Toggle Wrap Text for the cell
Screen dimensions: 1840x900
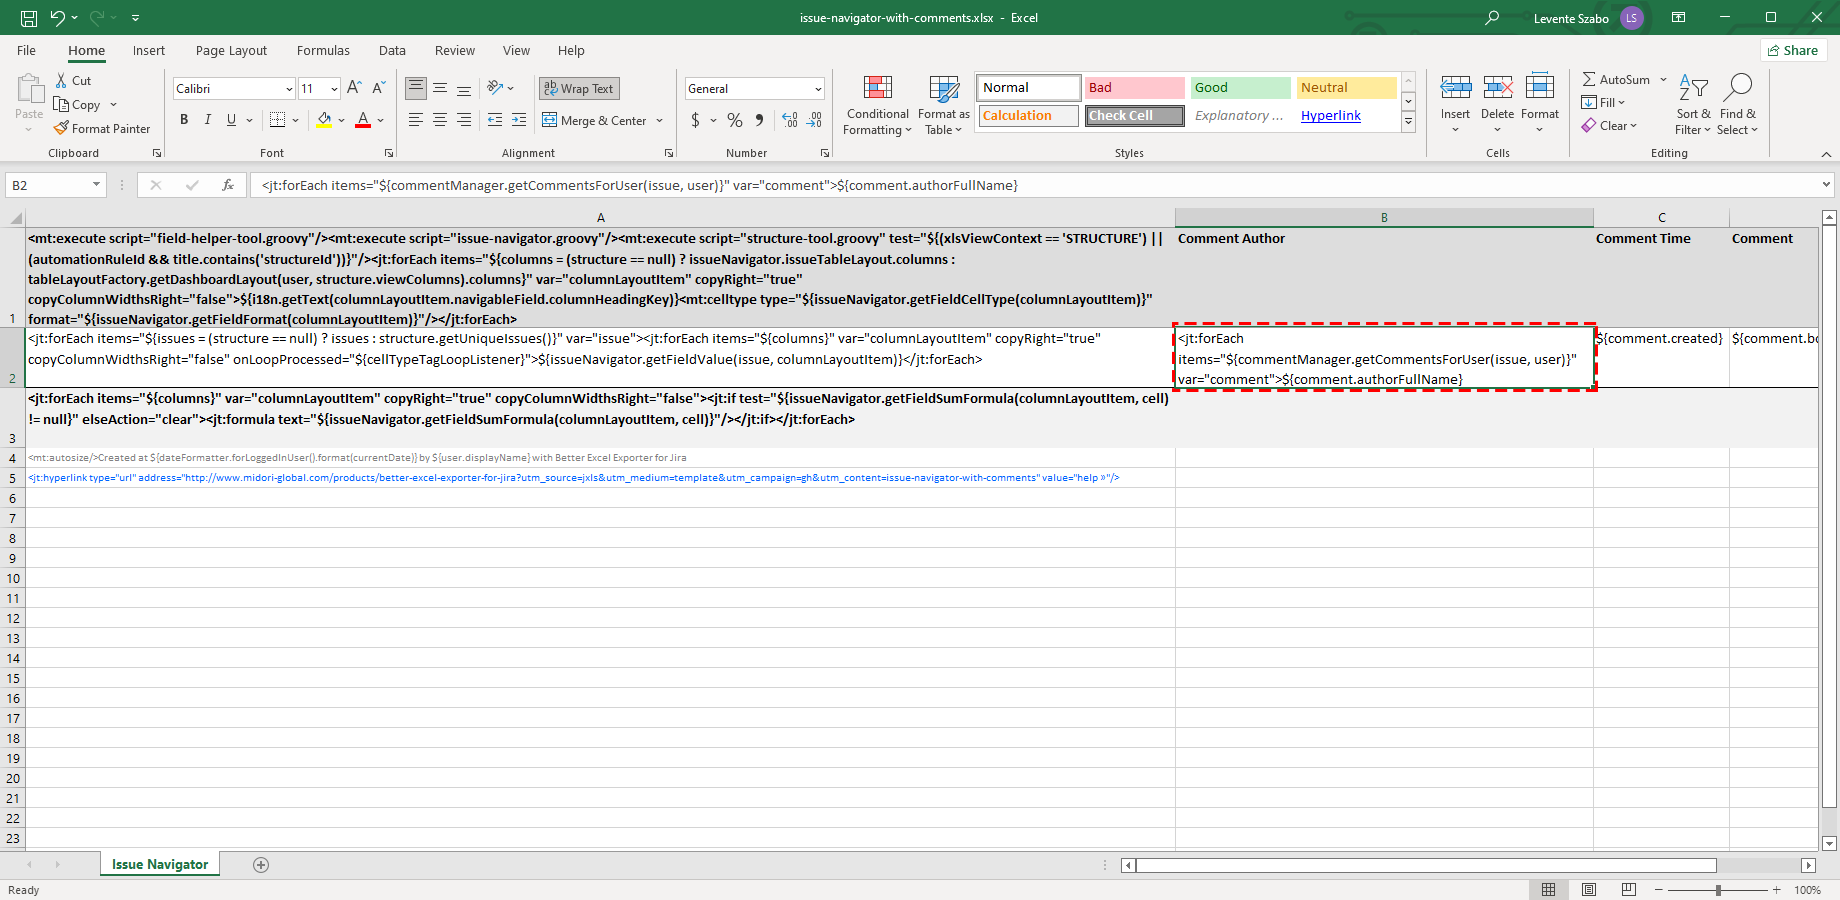pyautogui.click(x=580, y=88)
